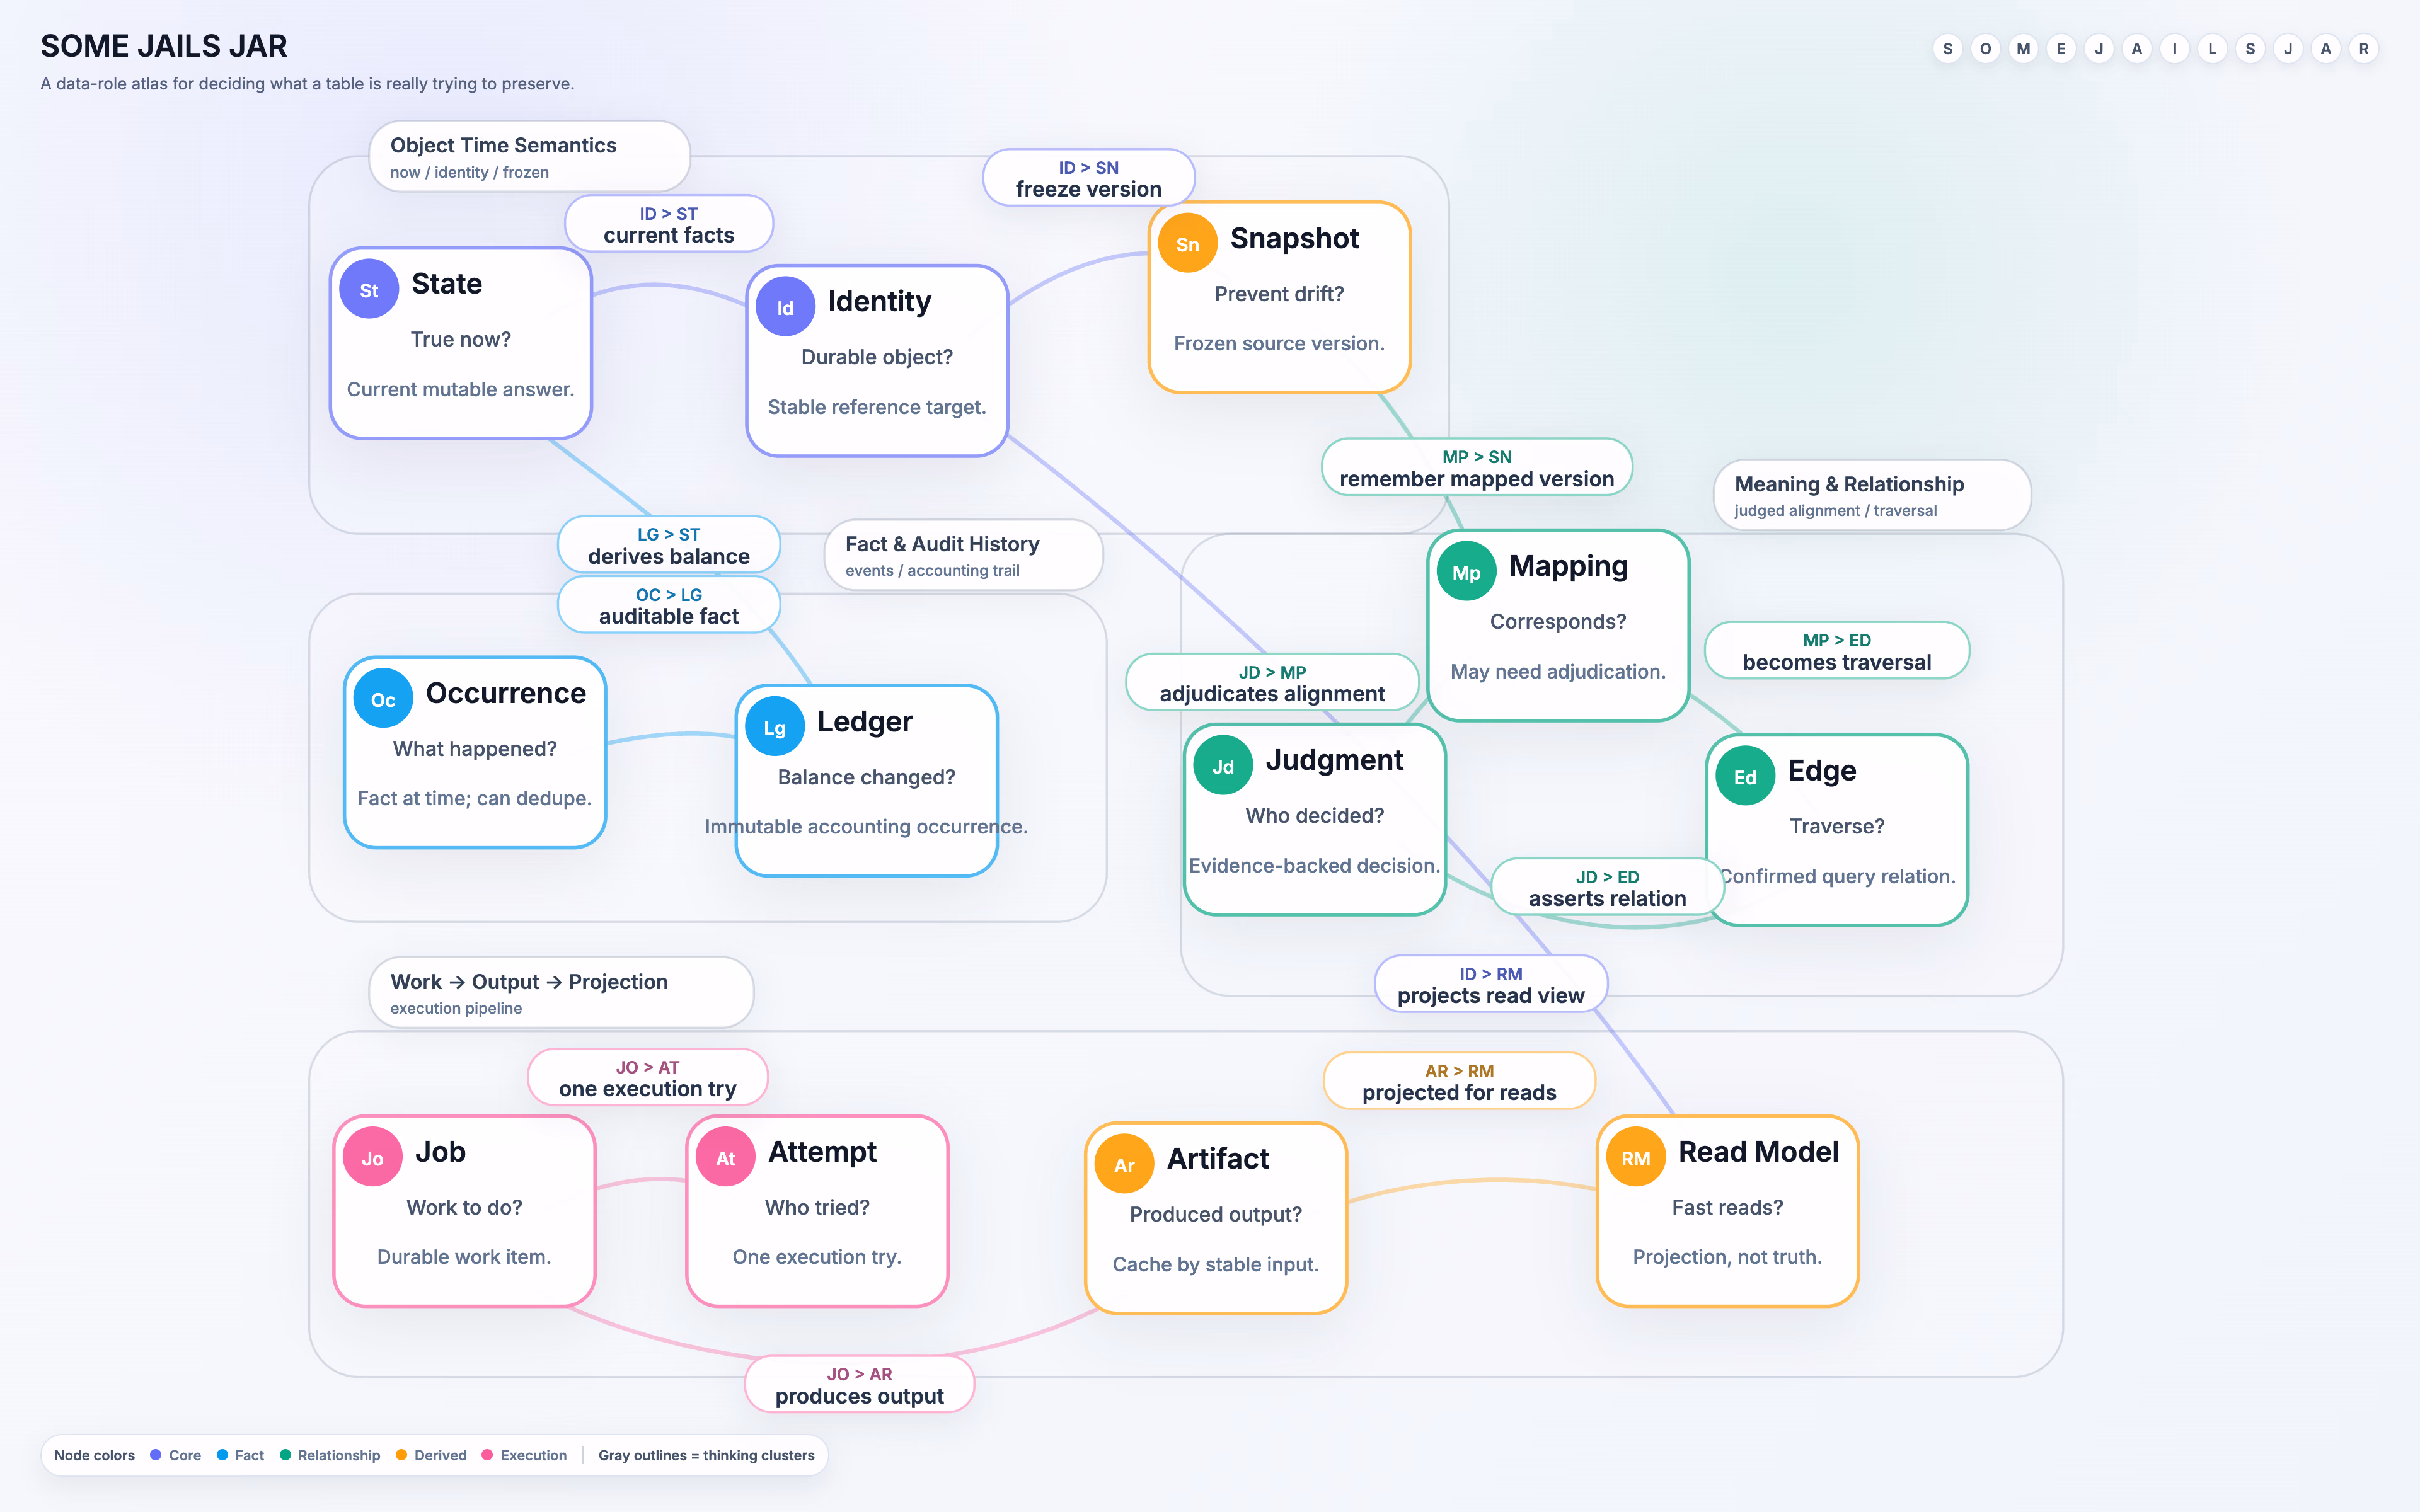Click 'Balance changed?' text in Ledger card
2420x1512 pixels.
pos(866,777)
